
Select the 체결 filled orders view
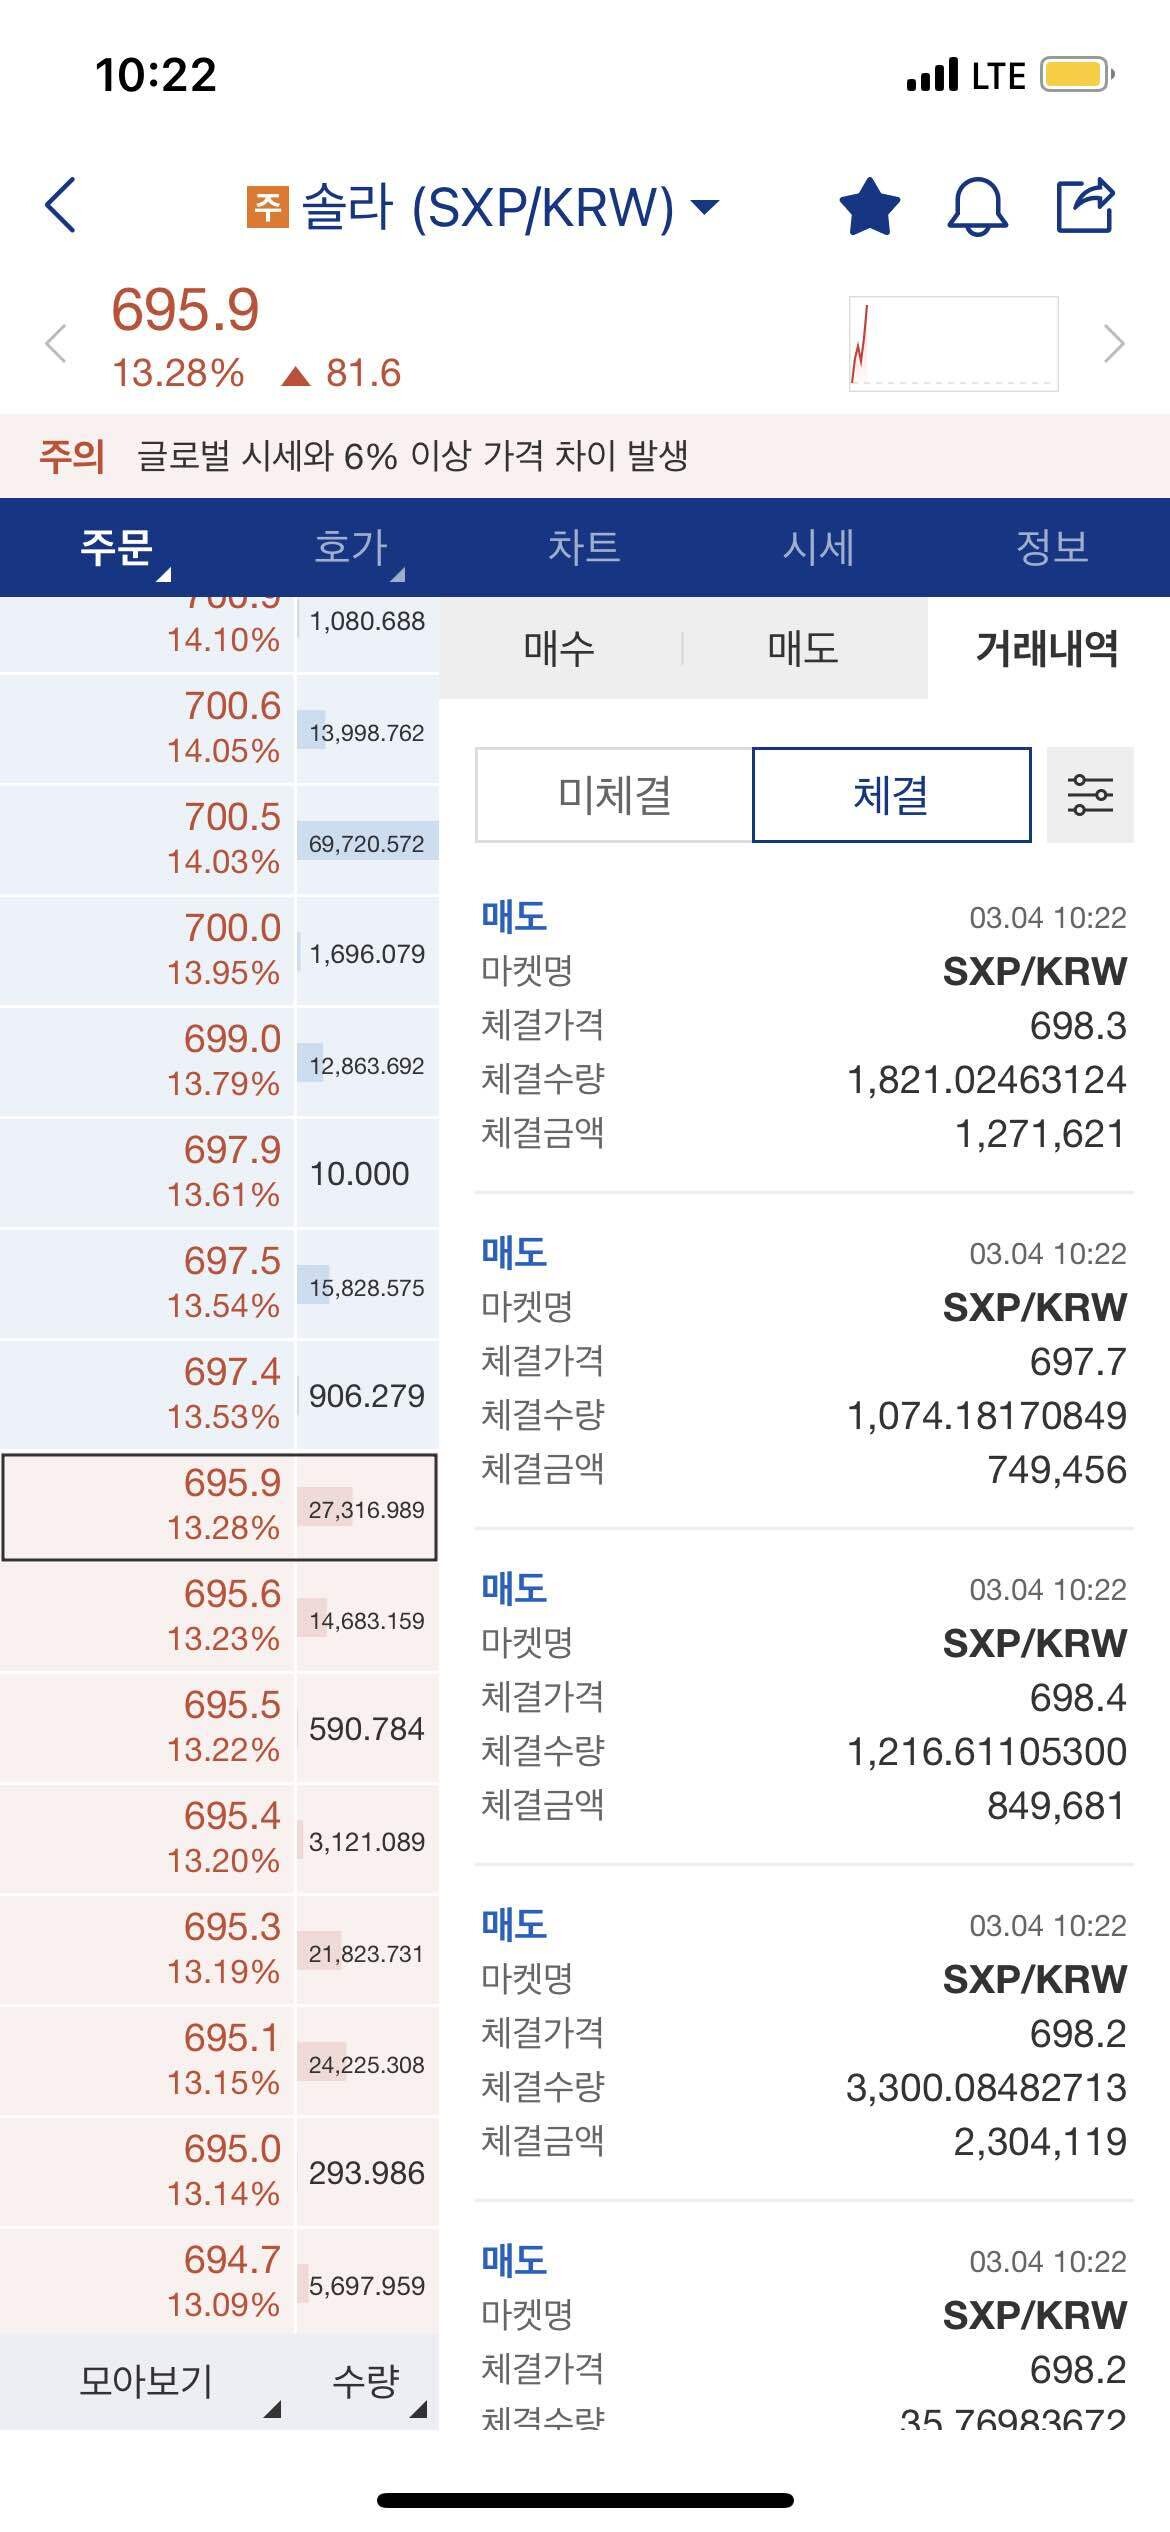[x=890, y=793]
